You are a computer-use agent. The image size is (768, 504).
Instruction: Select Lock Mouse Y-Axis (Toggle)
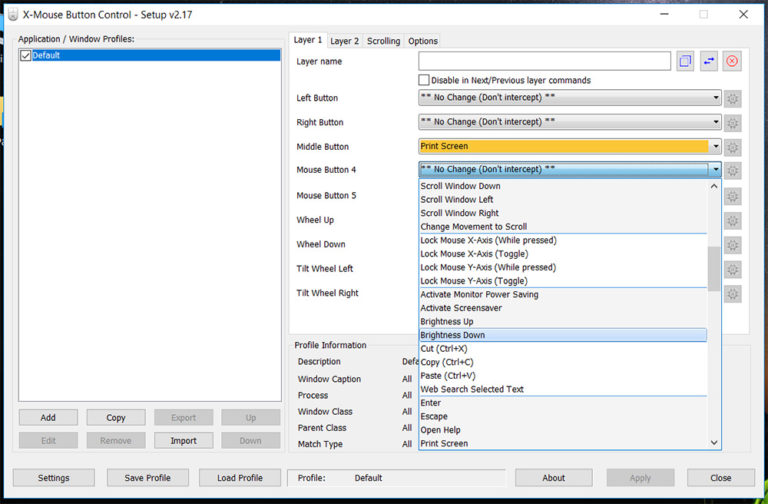pos(563,281)
